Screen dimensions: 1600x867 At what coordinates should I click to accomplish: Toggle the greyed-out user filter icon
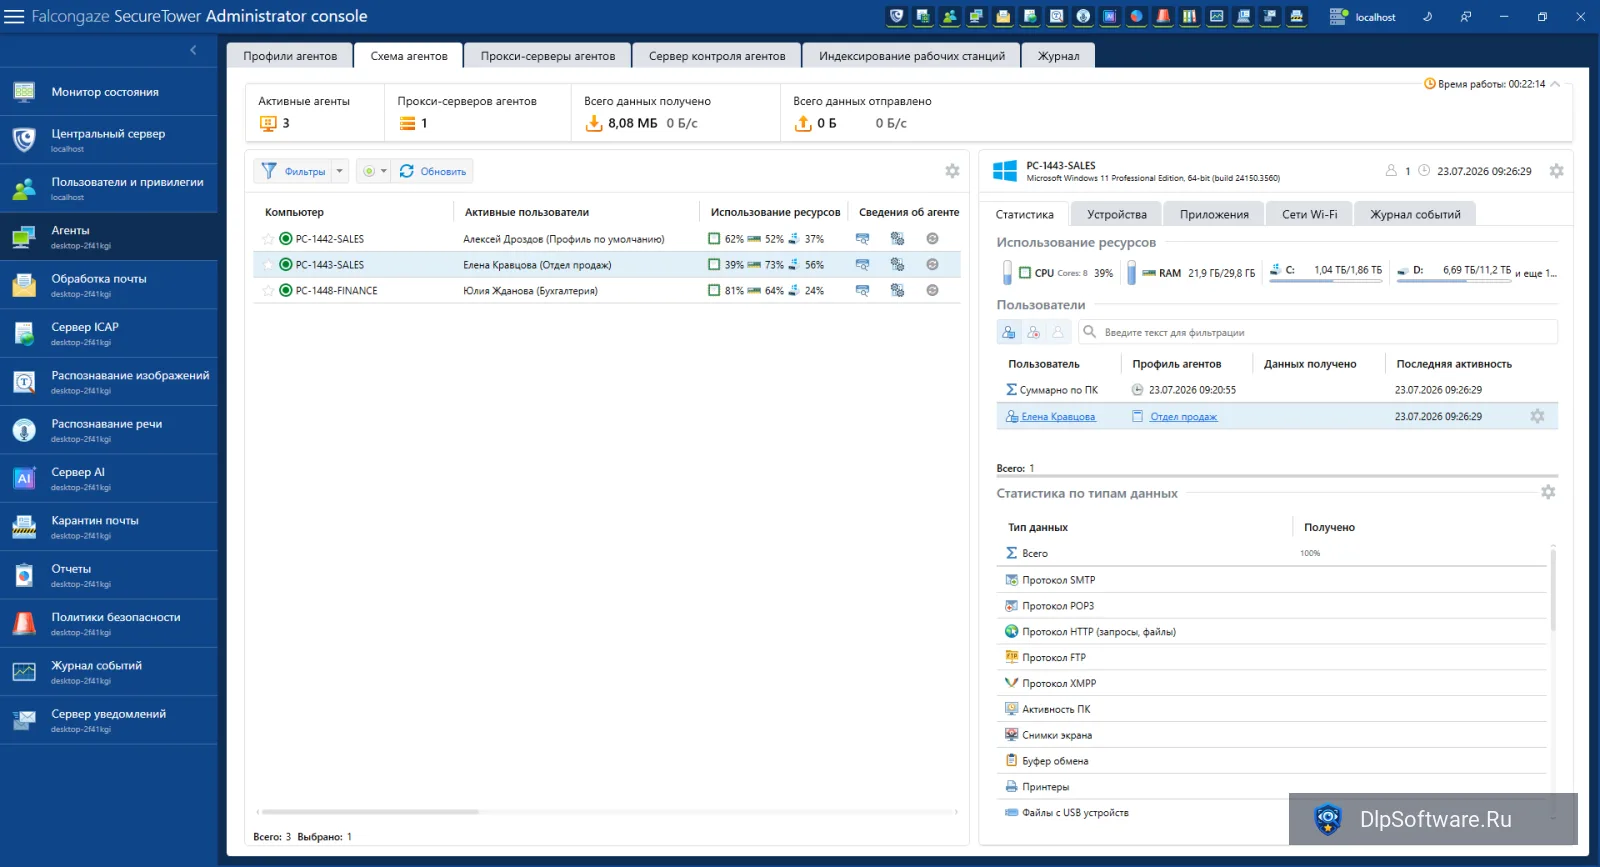click(1058, 332)
